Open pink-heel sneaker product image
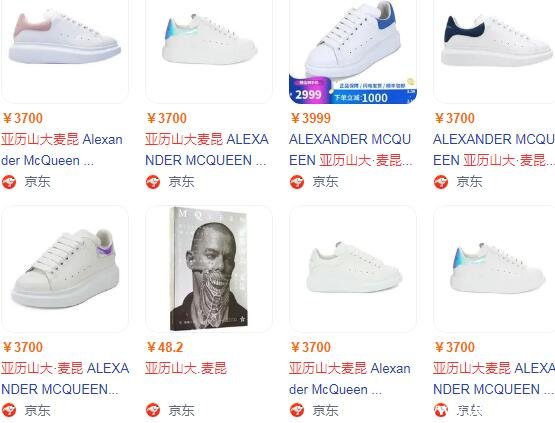 click(x=65, y=50)
